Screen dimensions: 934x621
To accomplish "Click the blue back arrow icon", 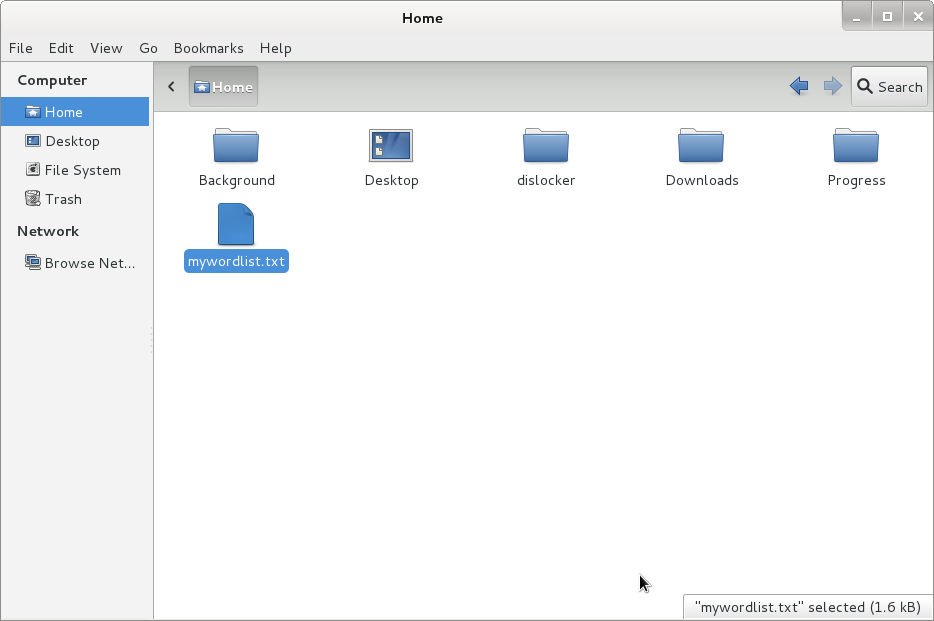I will tap(798, 87).
